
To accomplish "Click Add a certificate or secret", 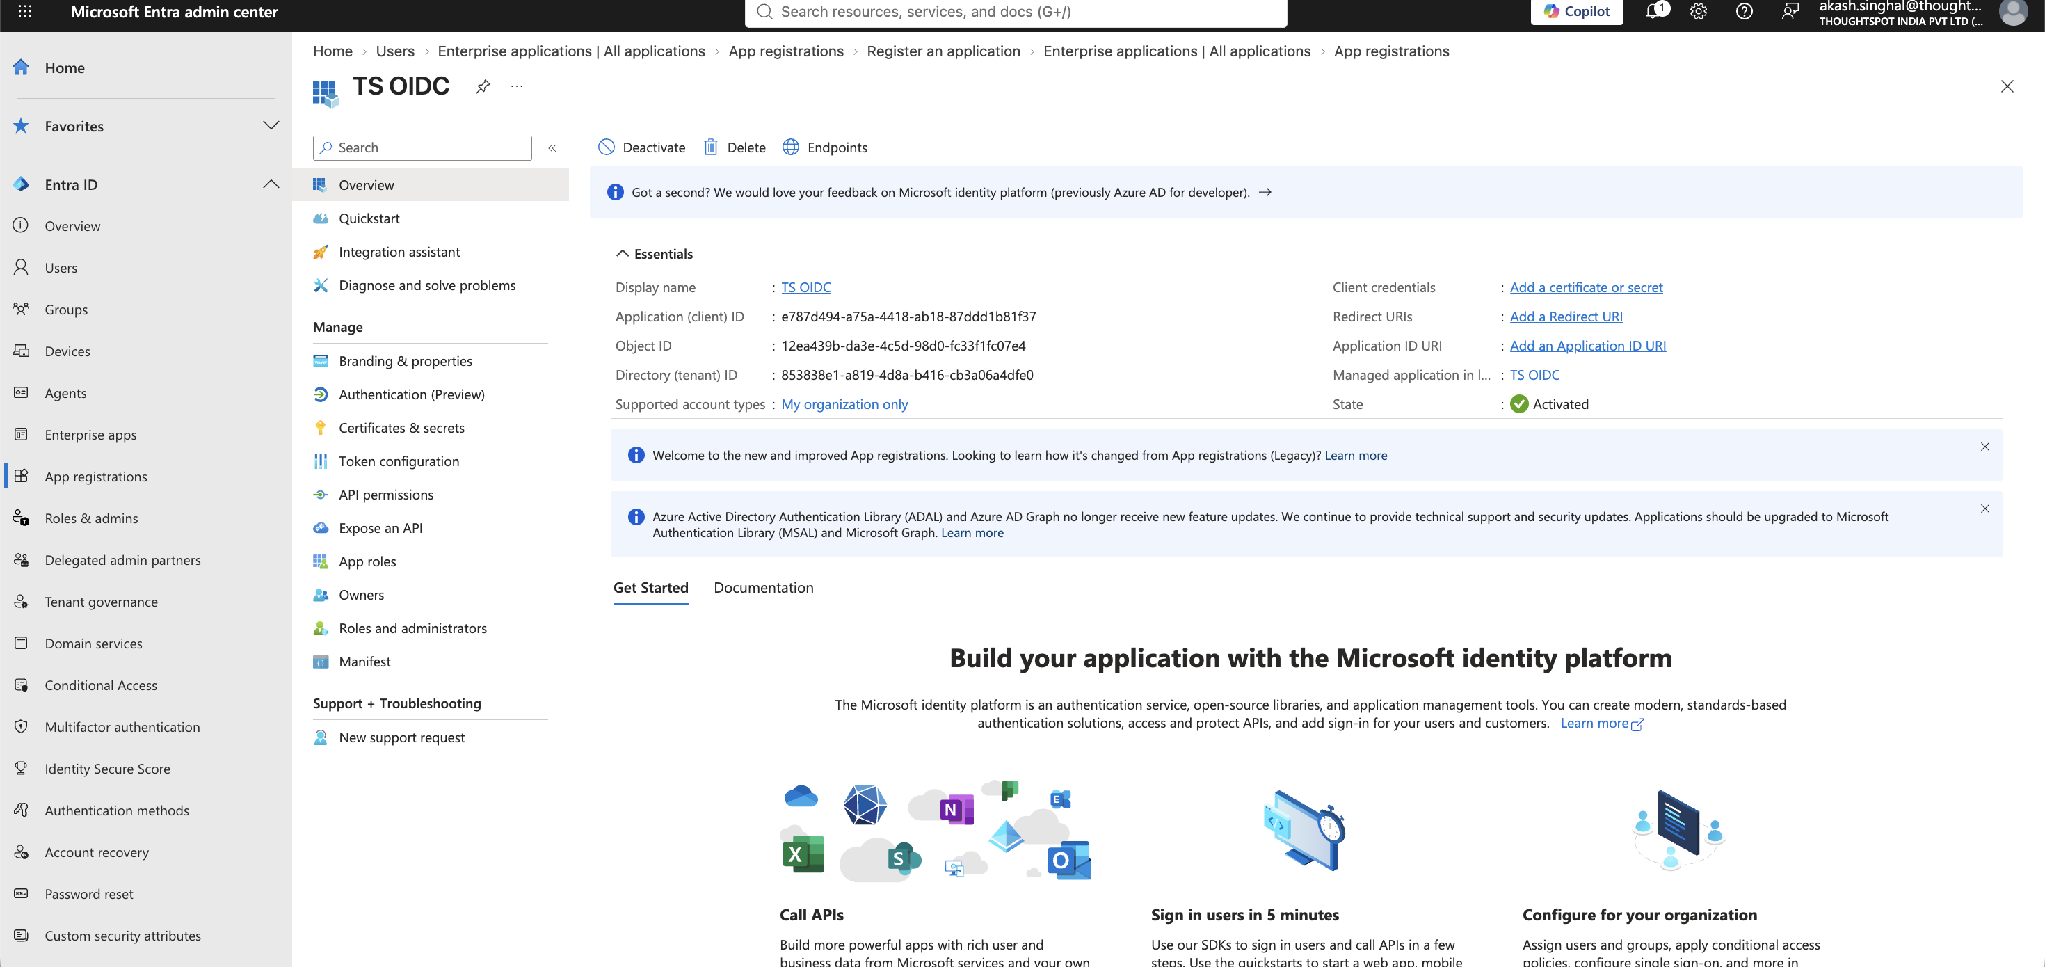I will point(1586,287).
